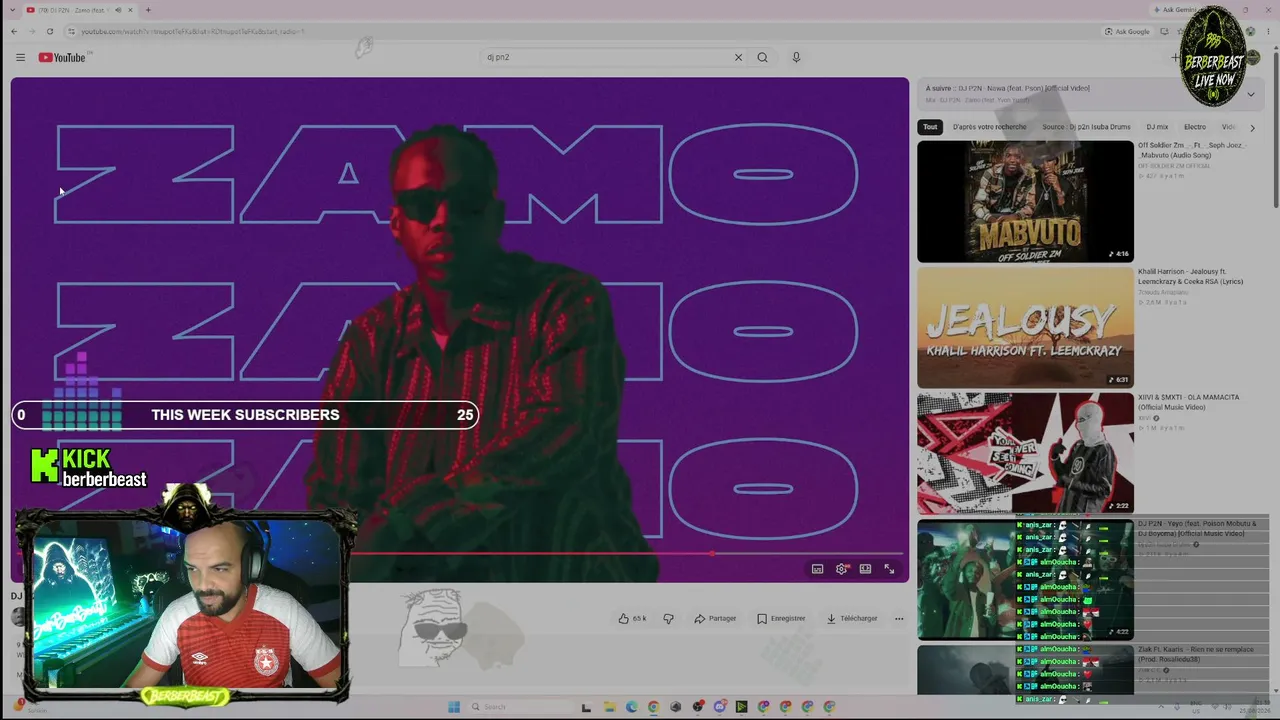
Task: Go to the YouTube home logo
Action: point(62,57)
